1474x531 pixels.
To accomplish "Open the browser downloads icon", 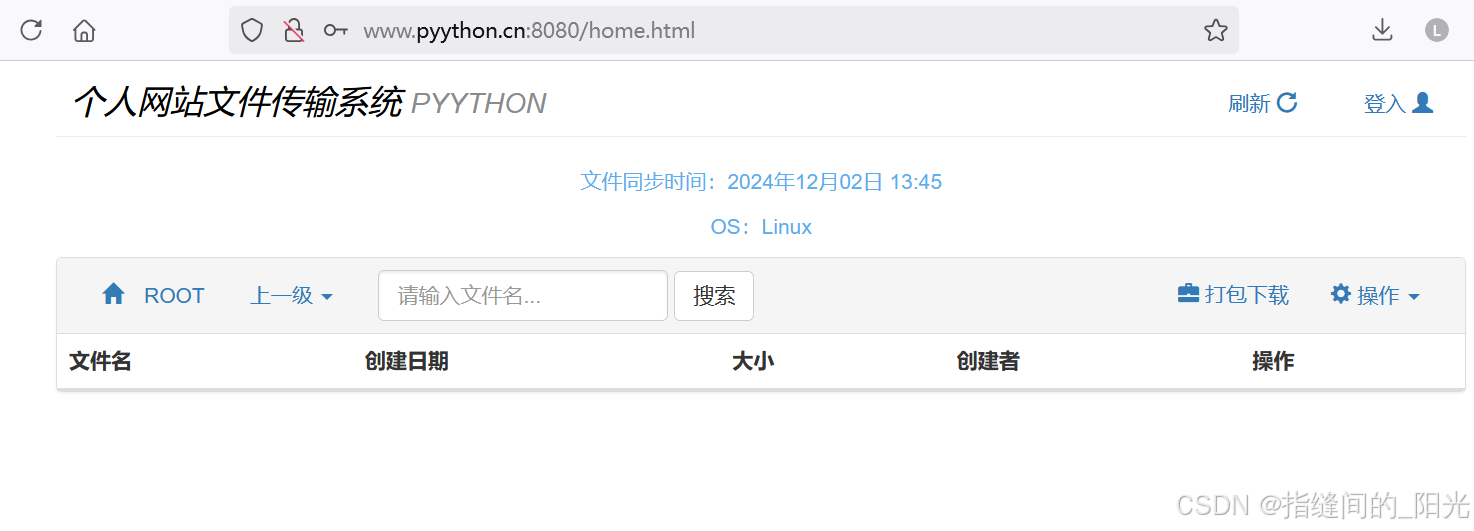I will click(x=1382, y=31).
